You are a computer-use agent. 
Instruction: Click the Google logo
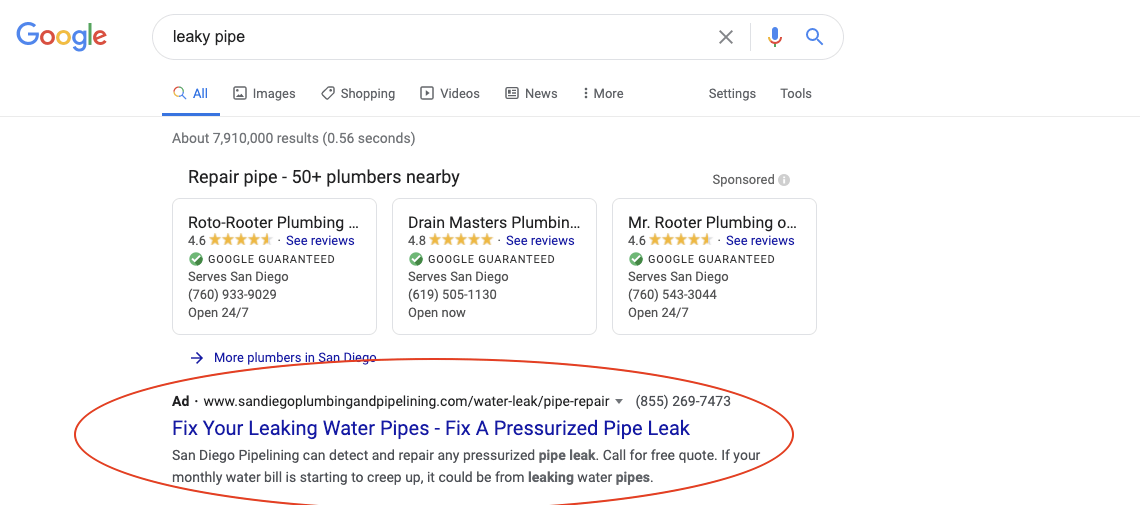tap(62, 36)
